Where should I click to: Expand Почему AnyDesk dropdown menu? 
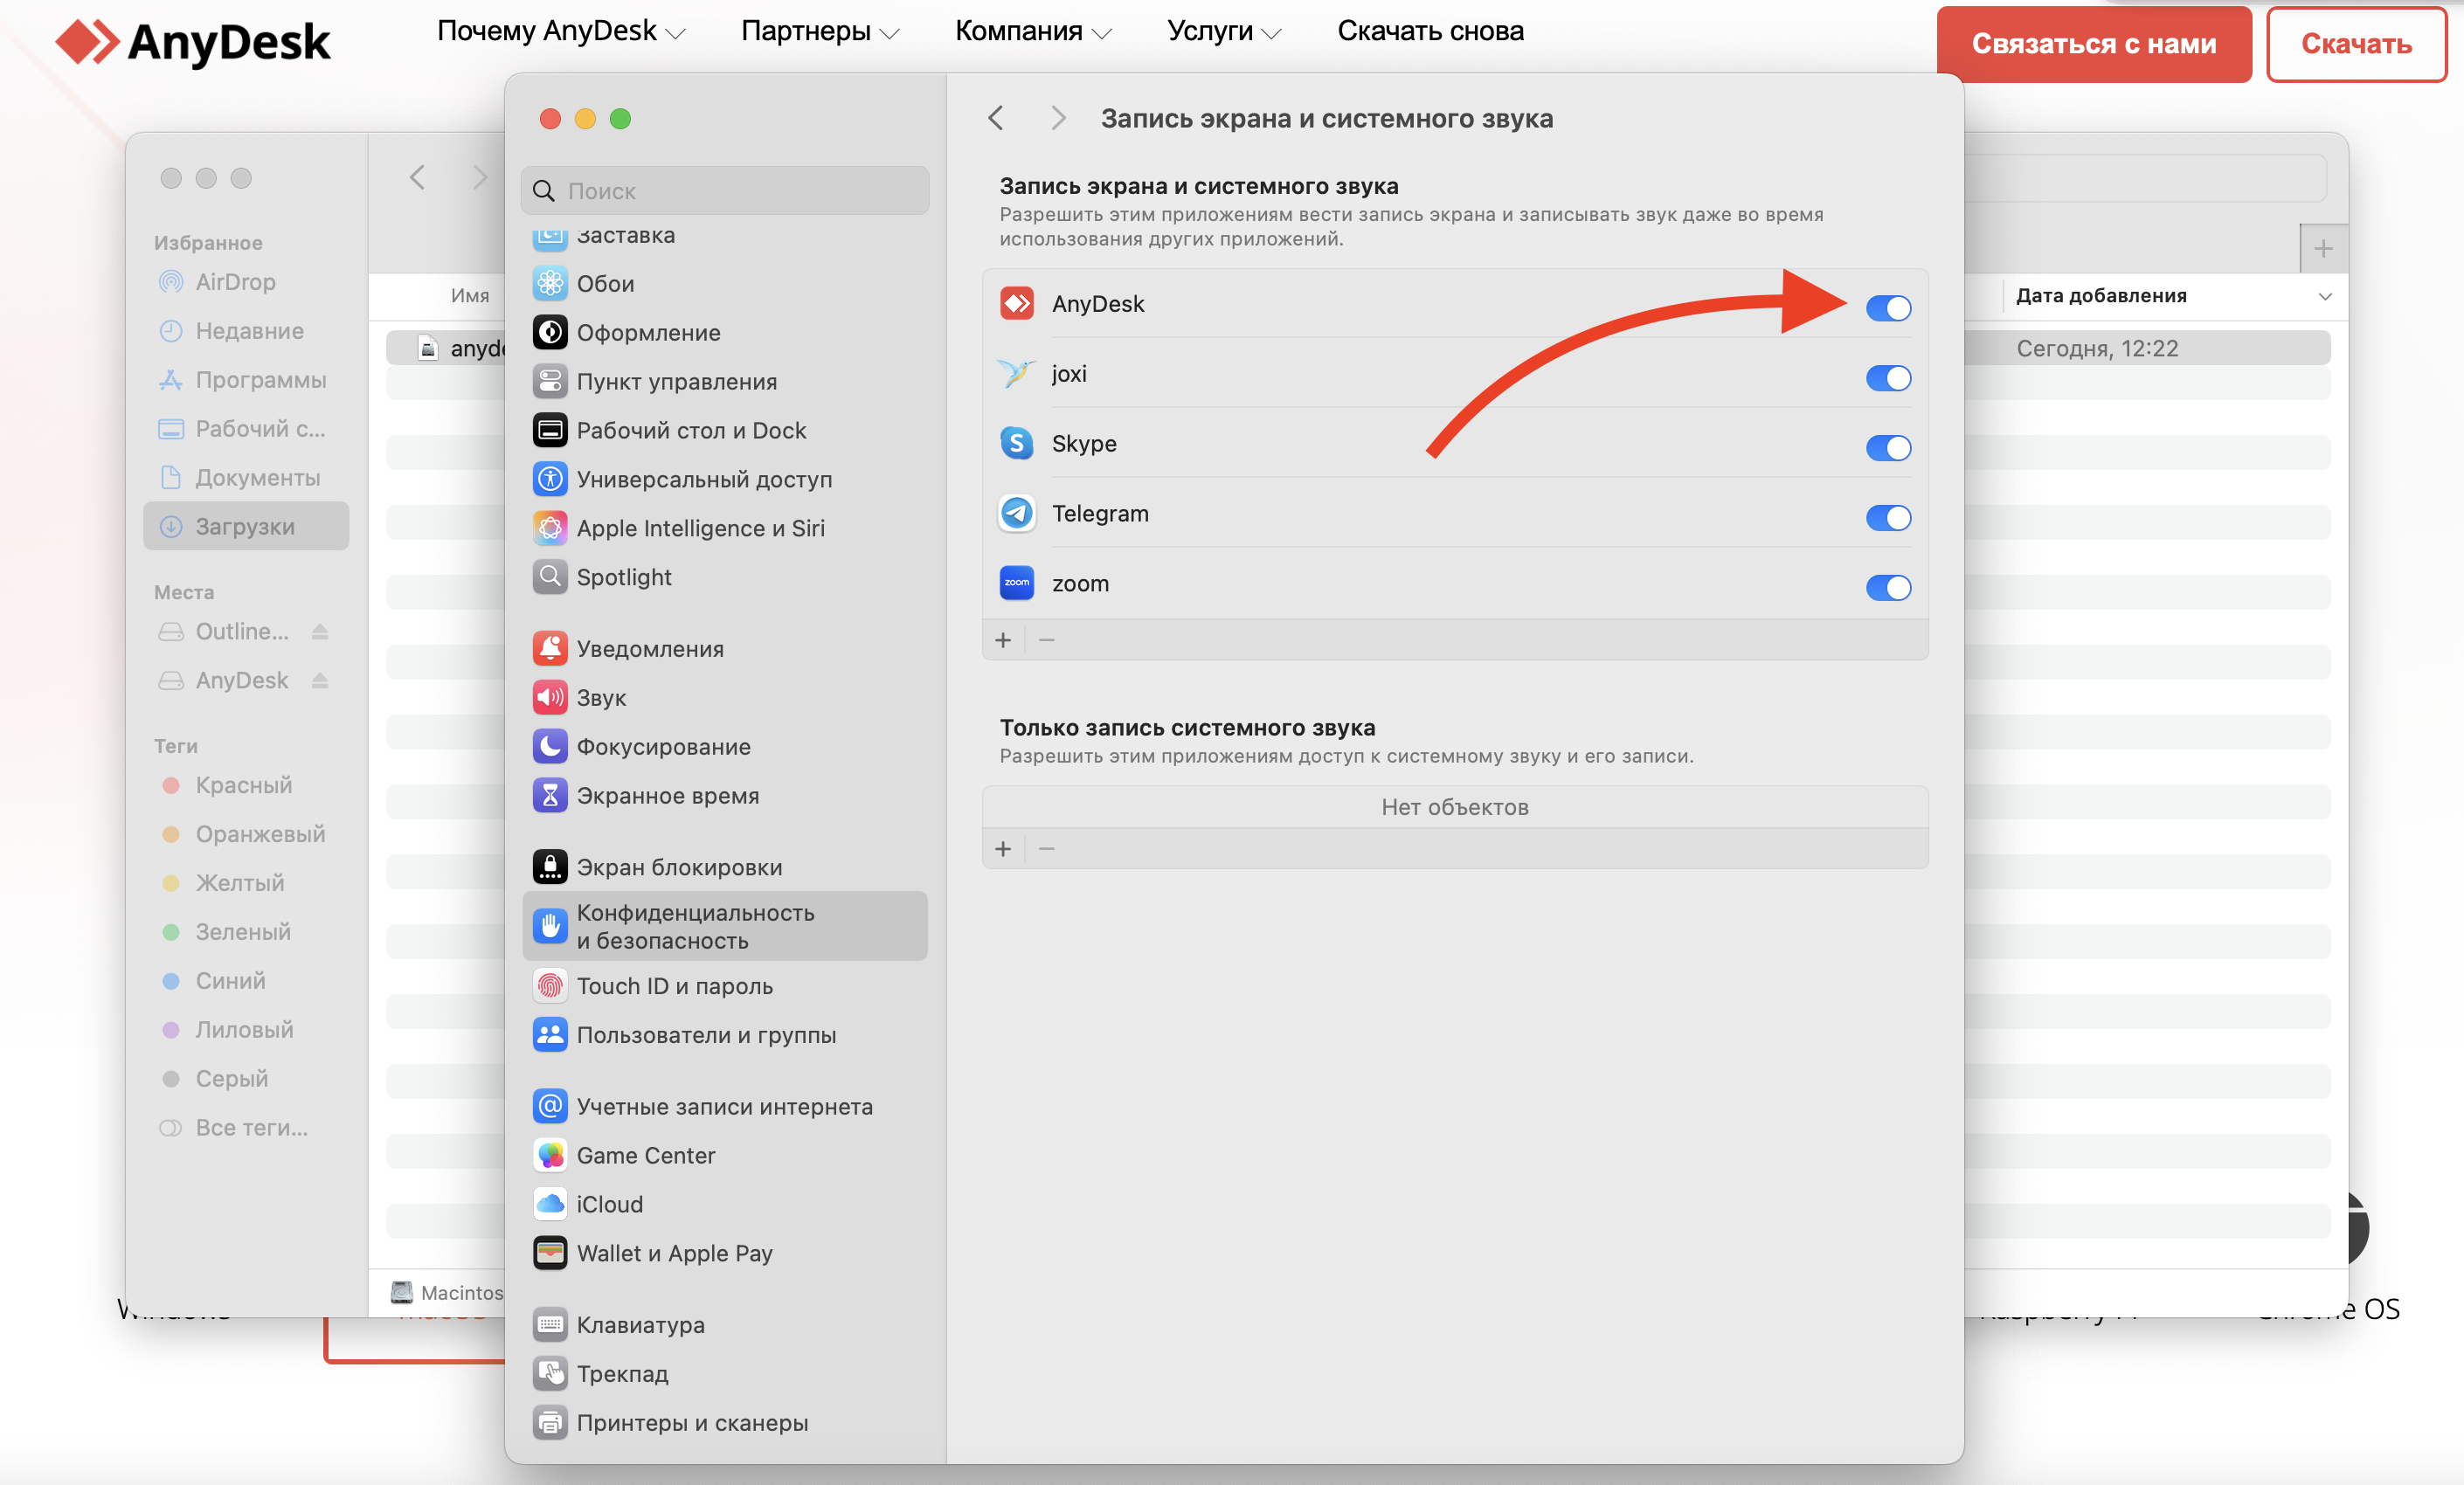pos(561,32)
